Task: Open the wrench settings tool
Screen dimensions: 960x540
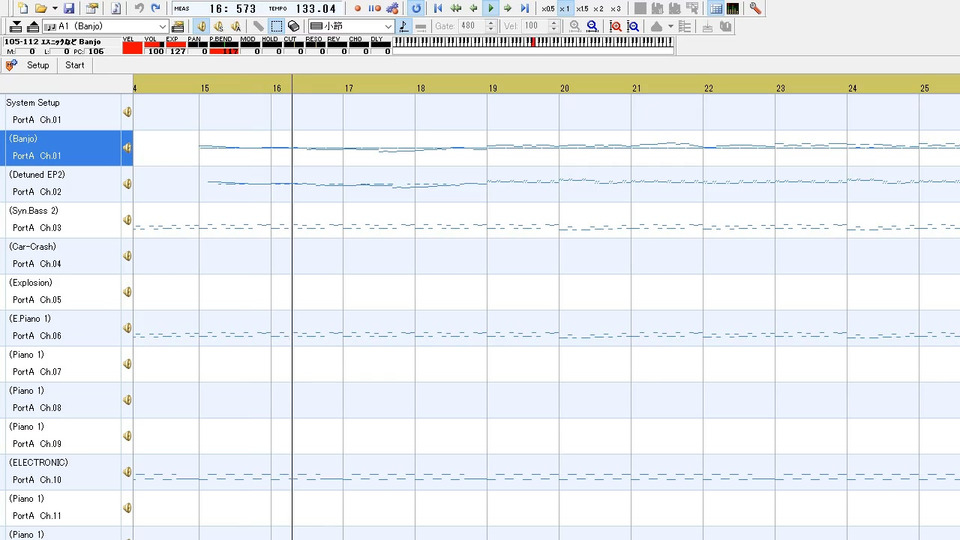Action: [756, 9]
